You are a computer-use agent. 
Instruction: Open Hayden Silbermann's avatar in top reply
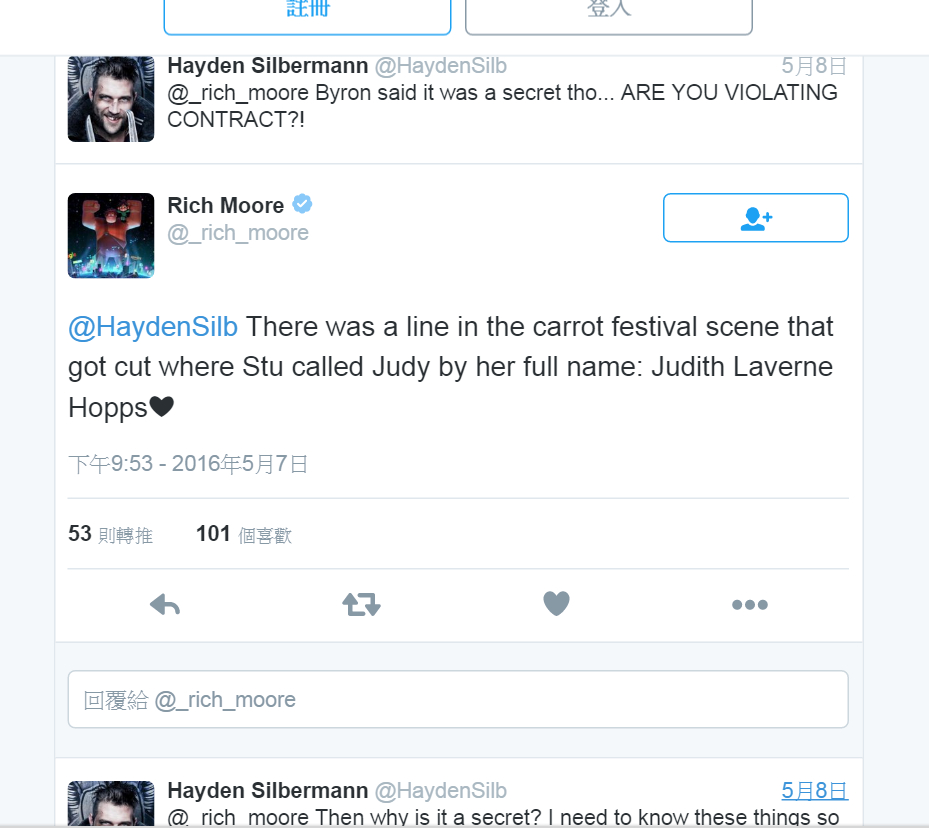tap(111, 99)
